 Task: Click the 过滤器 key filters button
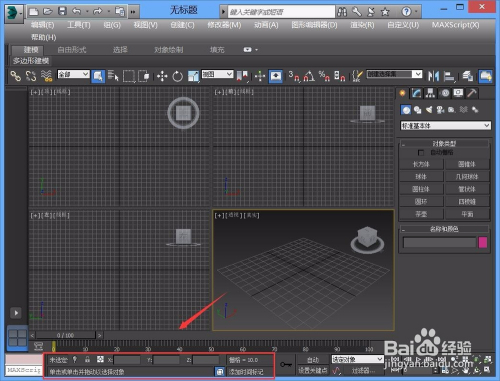click(x=363, y=370)
